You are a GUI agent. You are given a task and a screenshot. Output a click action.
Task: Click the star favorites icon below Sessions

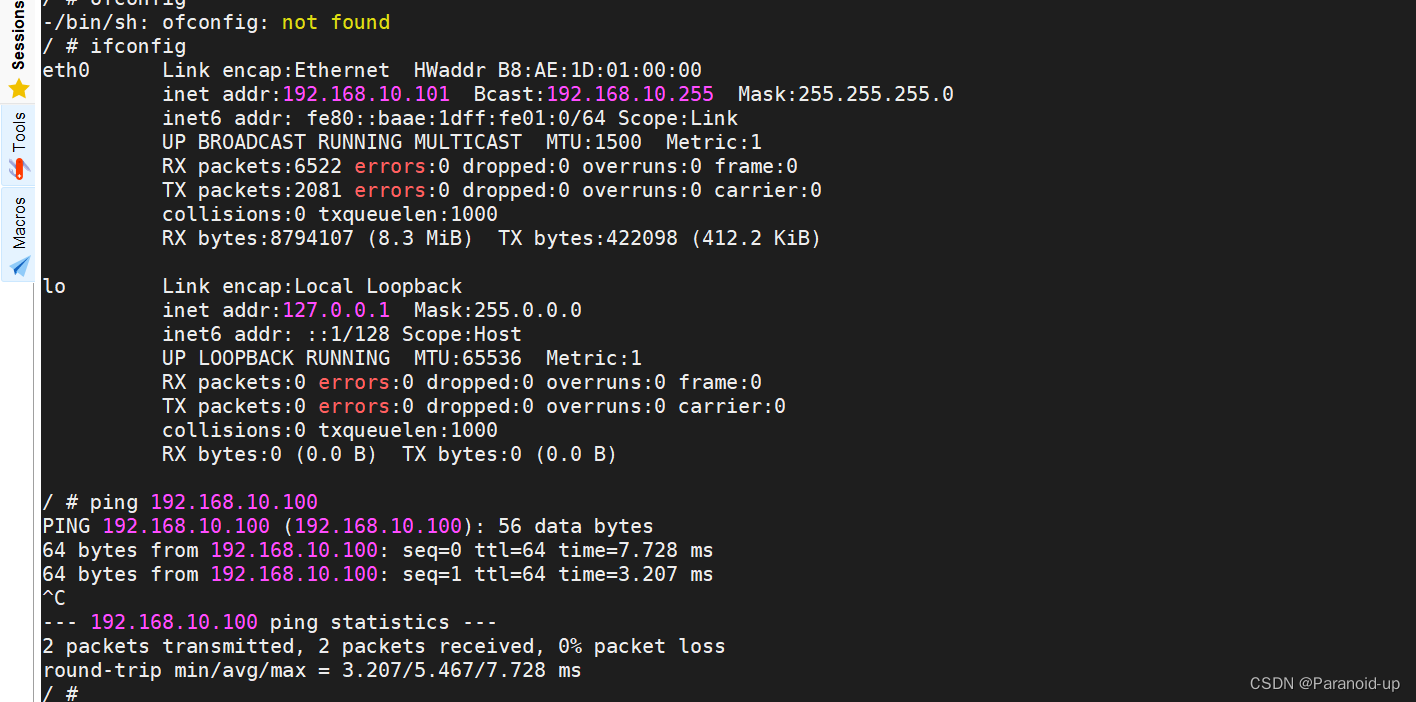click(17, 88)
